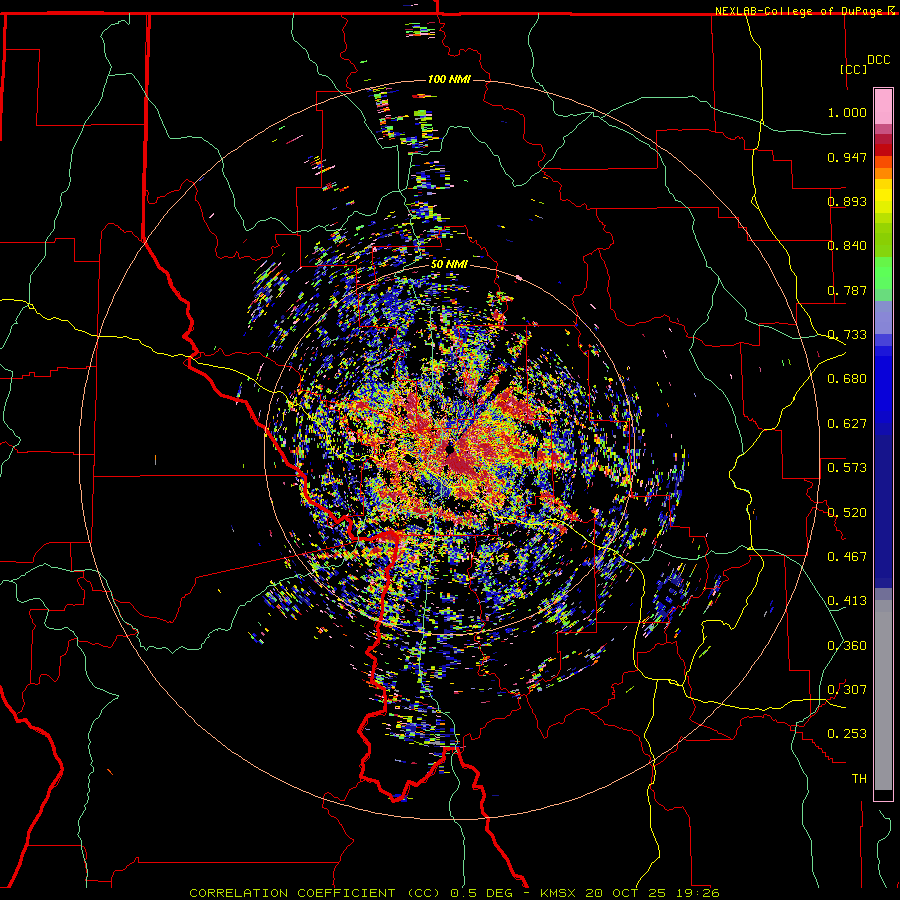The height and width of the screenshot is (900, 900).
Task: Click the bright green segment of the color bar
Action: pos(883,273)
